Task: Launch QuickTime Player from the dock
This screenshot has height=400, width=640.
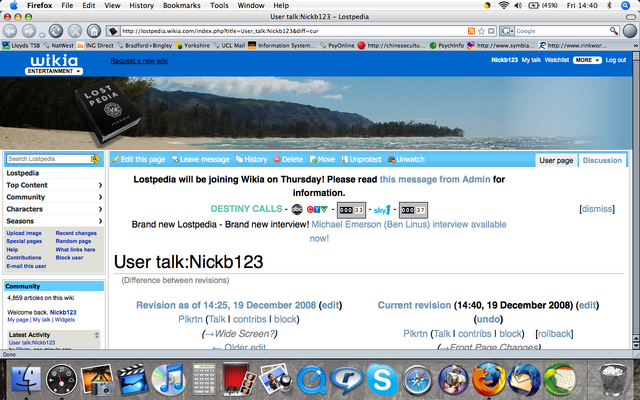Action: point(311,380)
